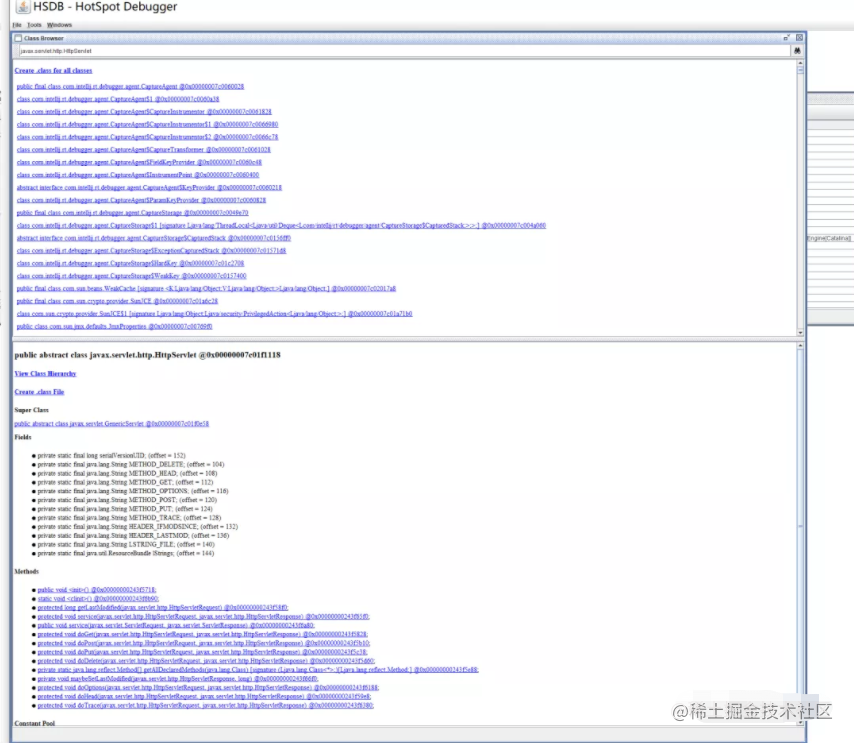
Task: Open CaptureAgent$ParamKeyProvider class link
Action: [141, 200]
